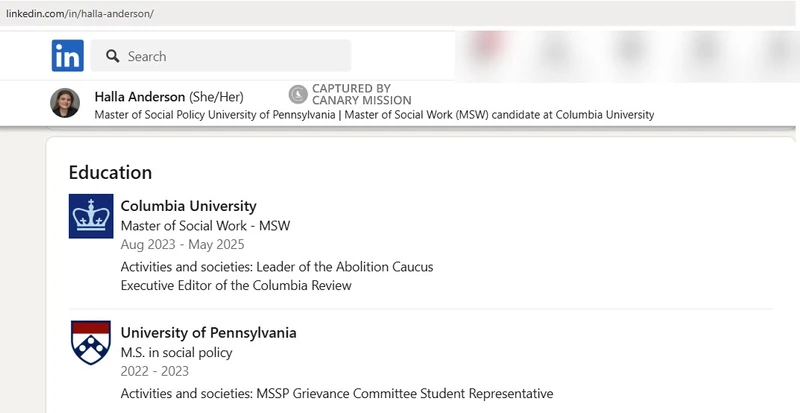This screenshot has height=413, width=800.
Task: Click the 2022 - 2023 date range
Action: [x=155, y=371]
